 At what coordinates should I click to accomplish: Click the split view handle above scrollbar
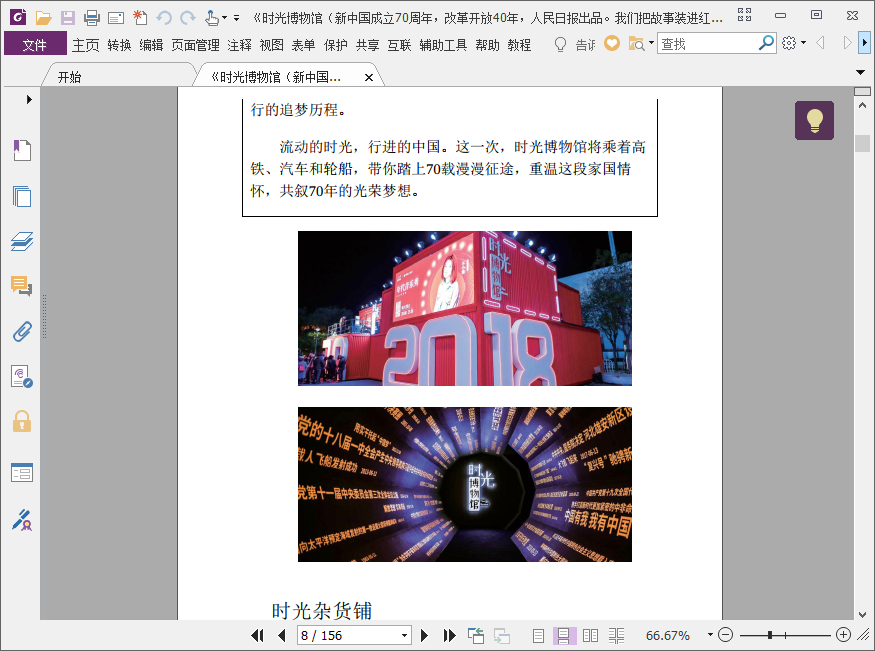click(862, 91)
